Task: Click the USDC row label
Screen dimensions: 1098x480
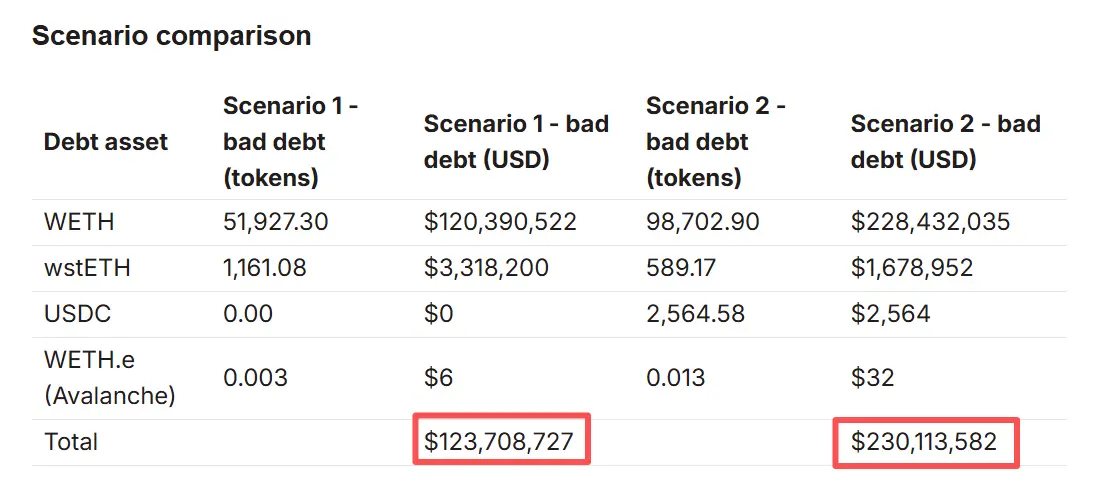Action: click(x=77, y=314)
